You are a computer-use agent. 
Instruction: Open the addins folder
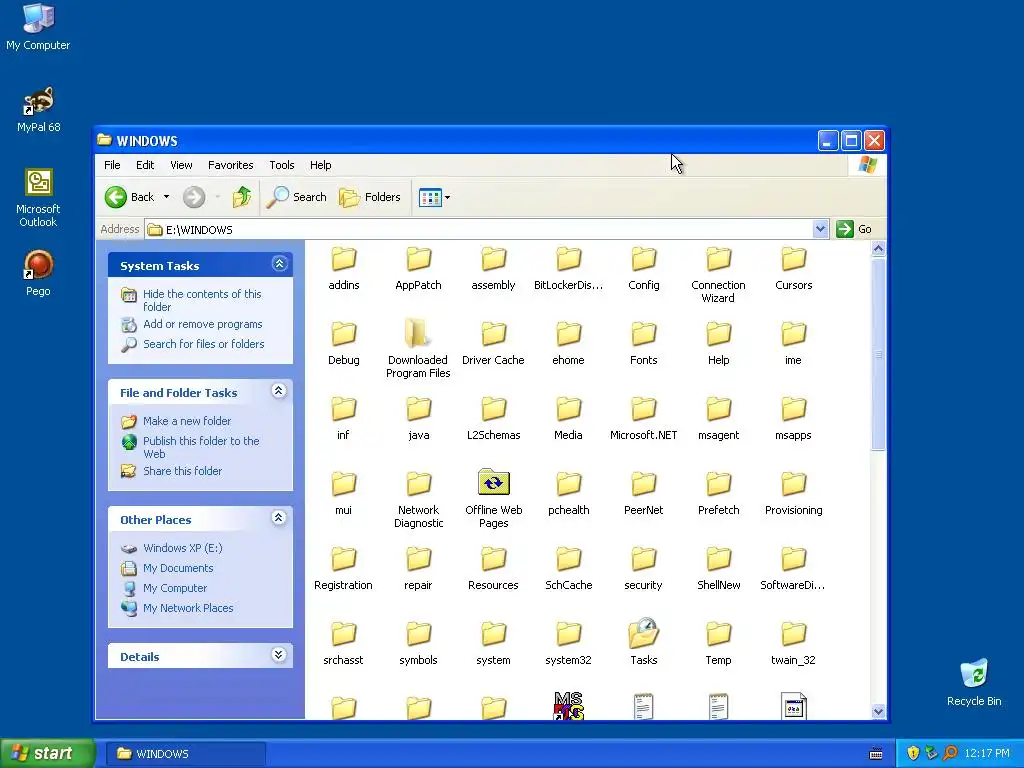(344, 268)
